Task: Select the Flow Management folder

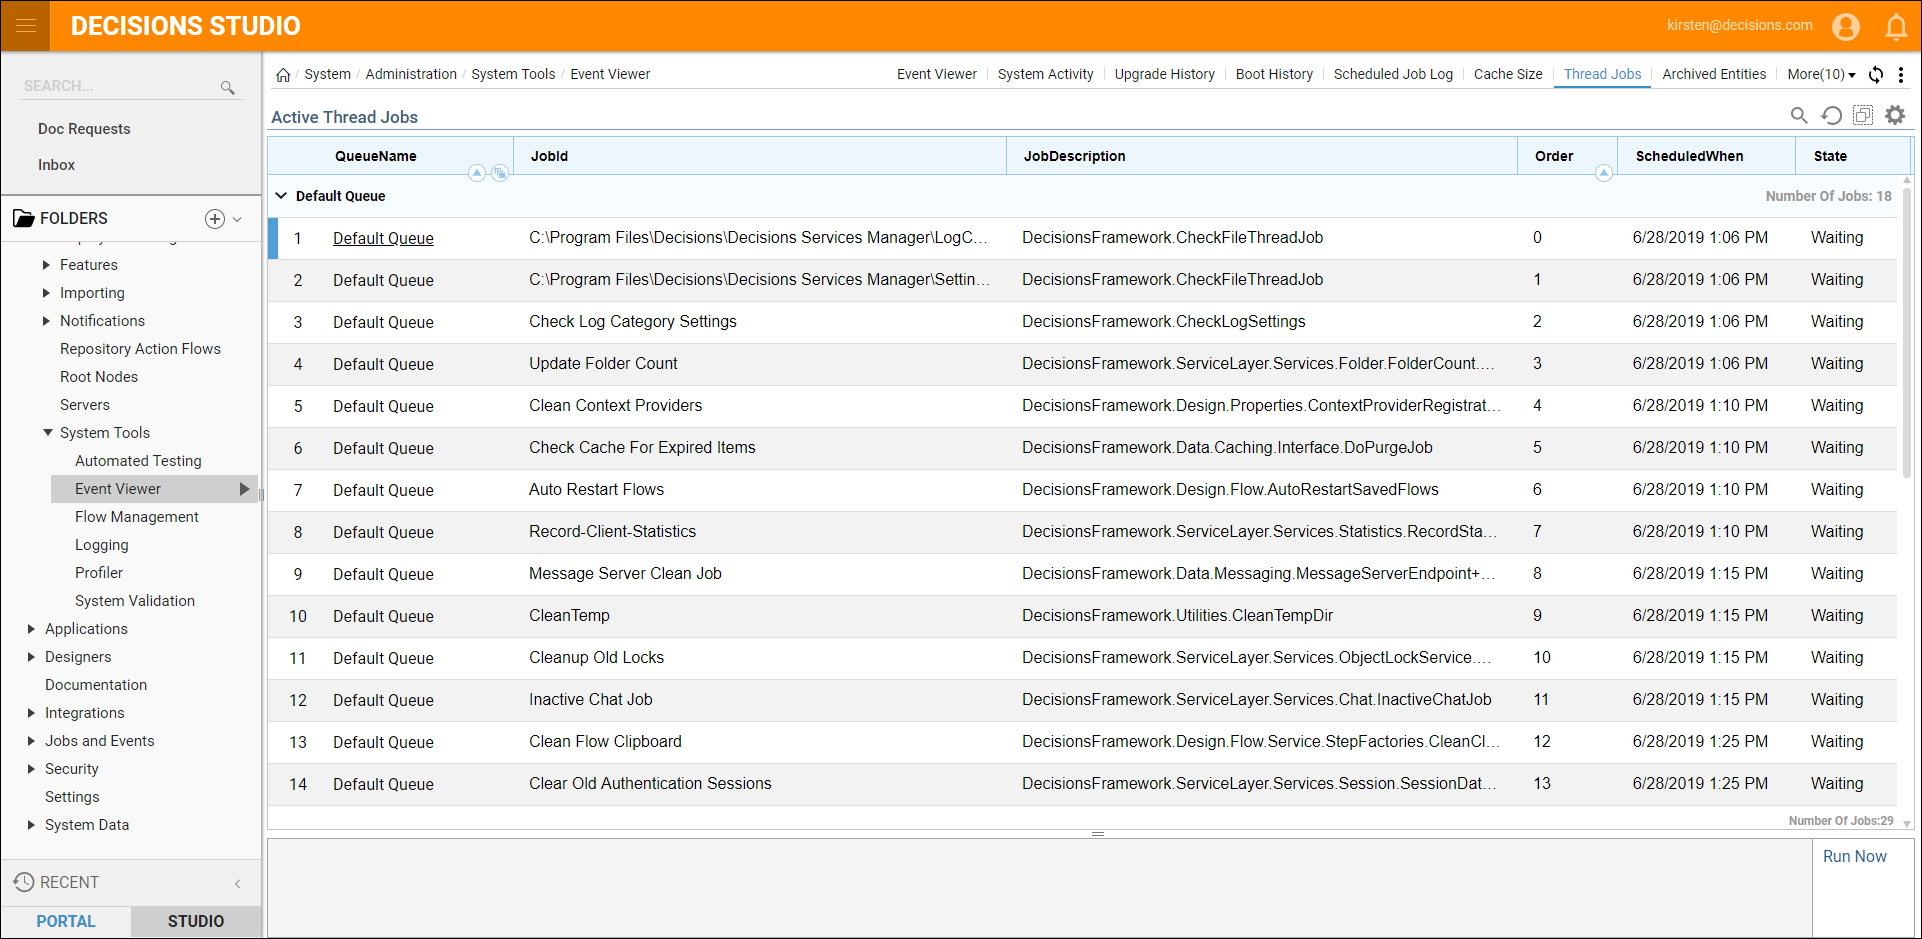Action: click(137, 517)
